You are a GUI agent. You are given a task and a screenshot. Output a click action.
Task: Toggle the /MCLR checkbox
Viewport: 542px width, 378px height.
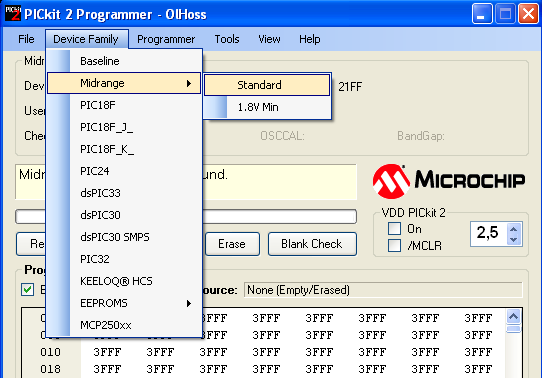coord(394,246)
